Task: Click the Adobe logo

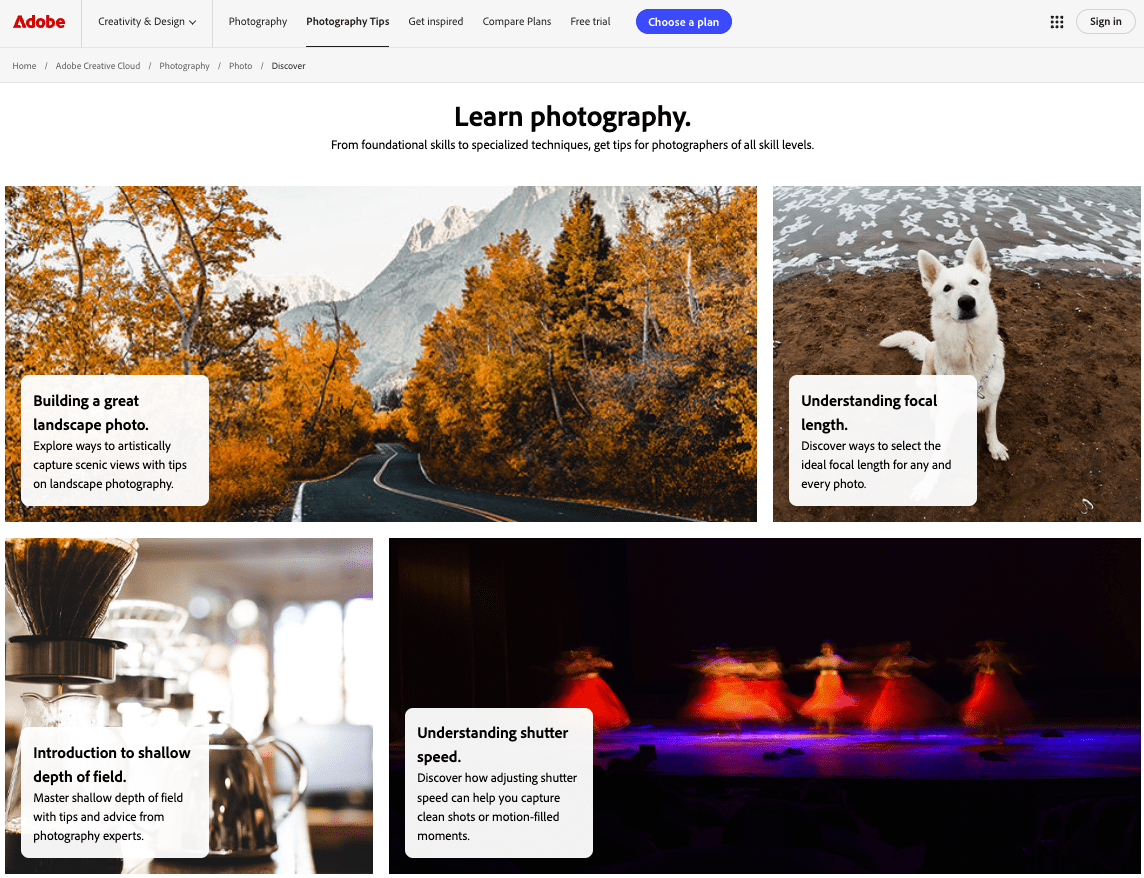Action: (x=39, y=22)
